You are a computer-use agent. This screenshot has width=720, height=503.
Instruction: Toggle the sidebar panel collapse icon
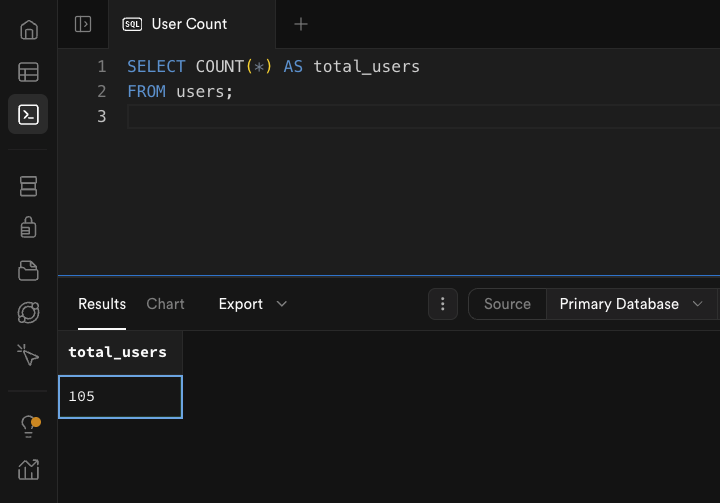83,24
